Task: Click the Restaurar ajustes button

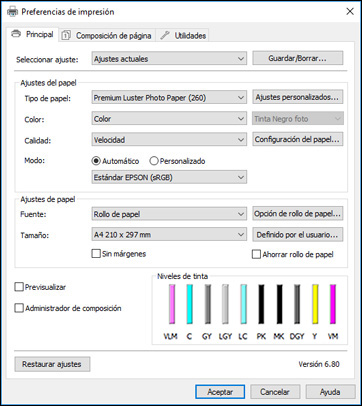Action: tap(52, 364)
